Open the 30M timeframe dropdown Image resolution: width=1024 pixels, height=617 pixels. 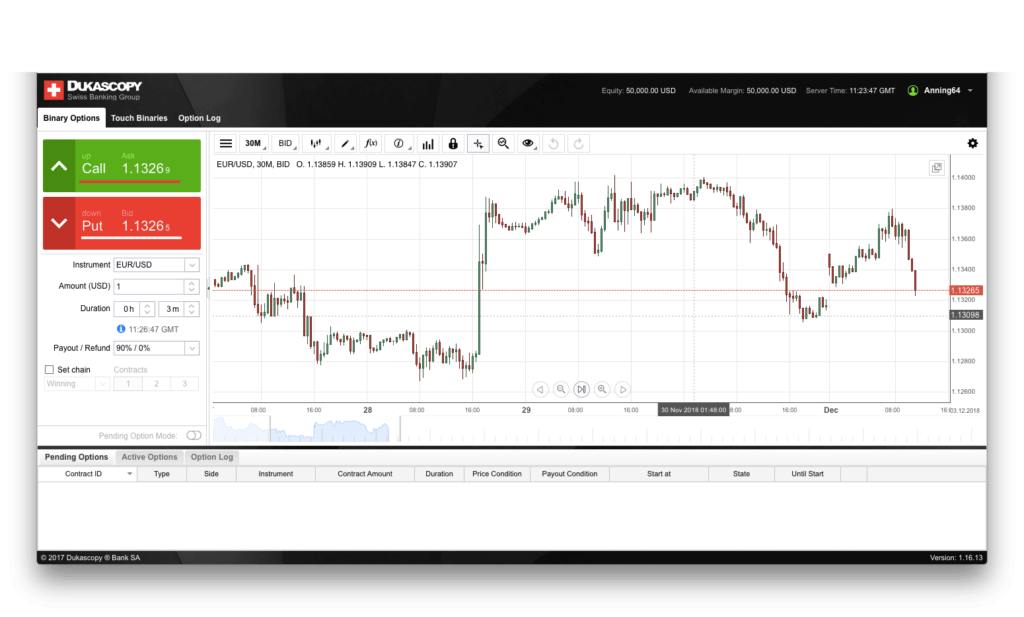tap(254, 144)
